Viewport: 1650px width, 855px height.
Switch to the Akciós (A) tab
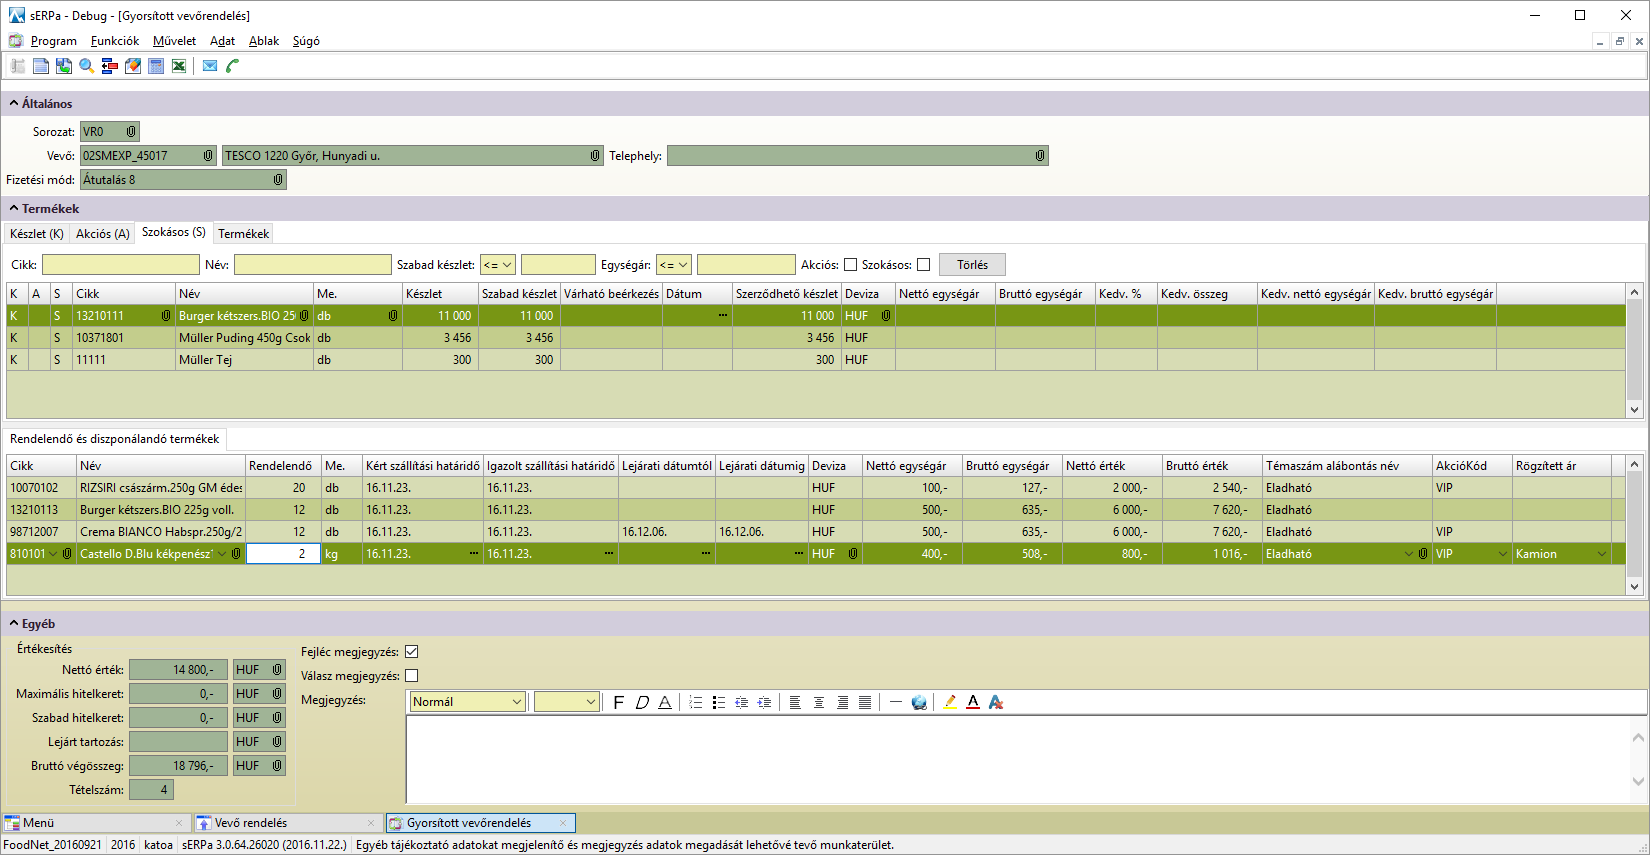(x=103, y=234)
